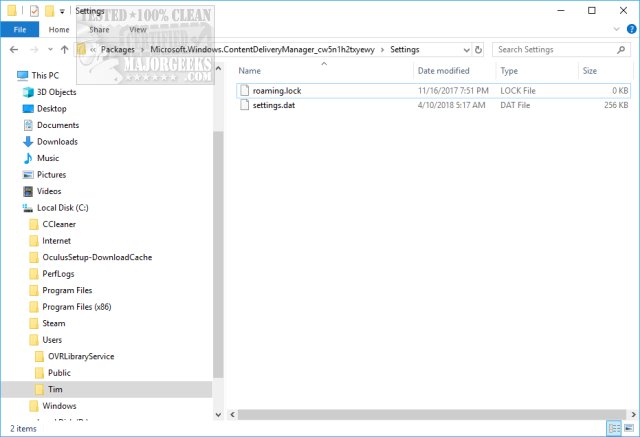This screenshot has height=437, width=640.
Task: Open Downloads in the sidebar
Action: (57, 142)
